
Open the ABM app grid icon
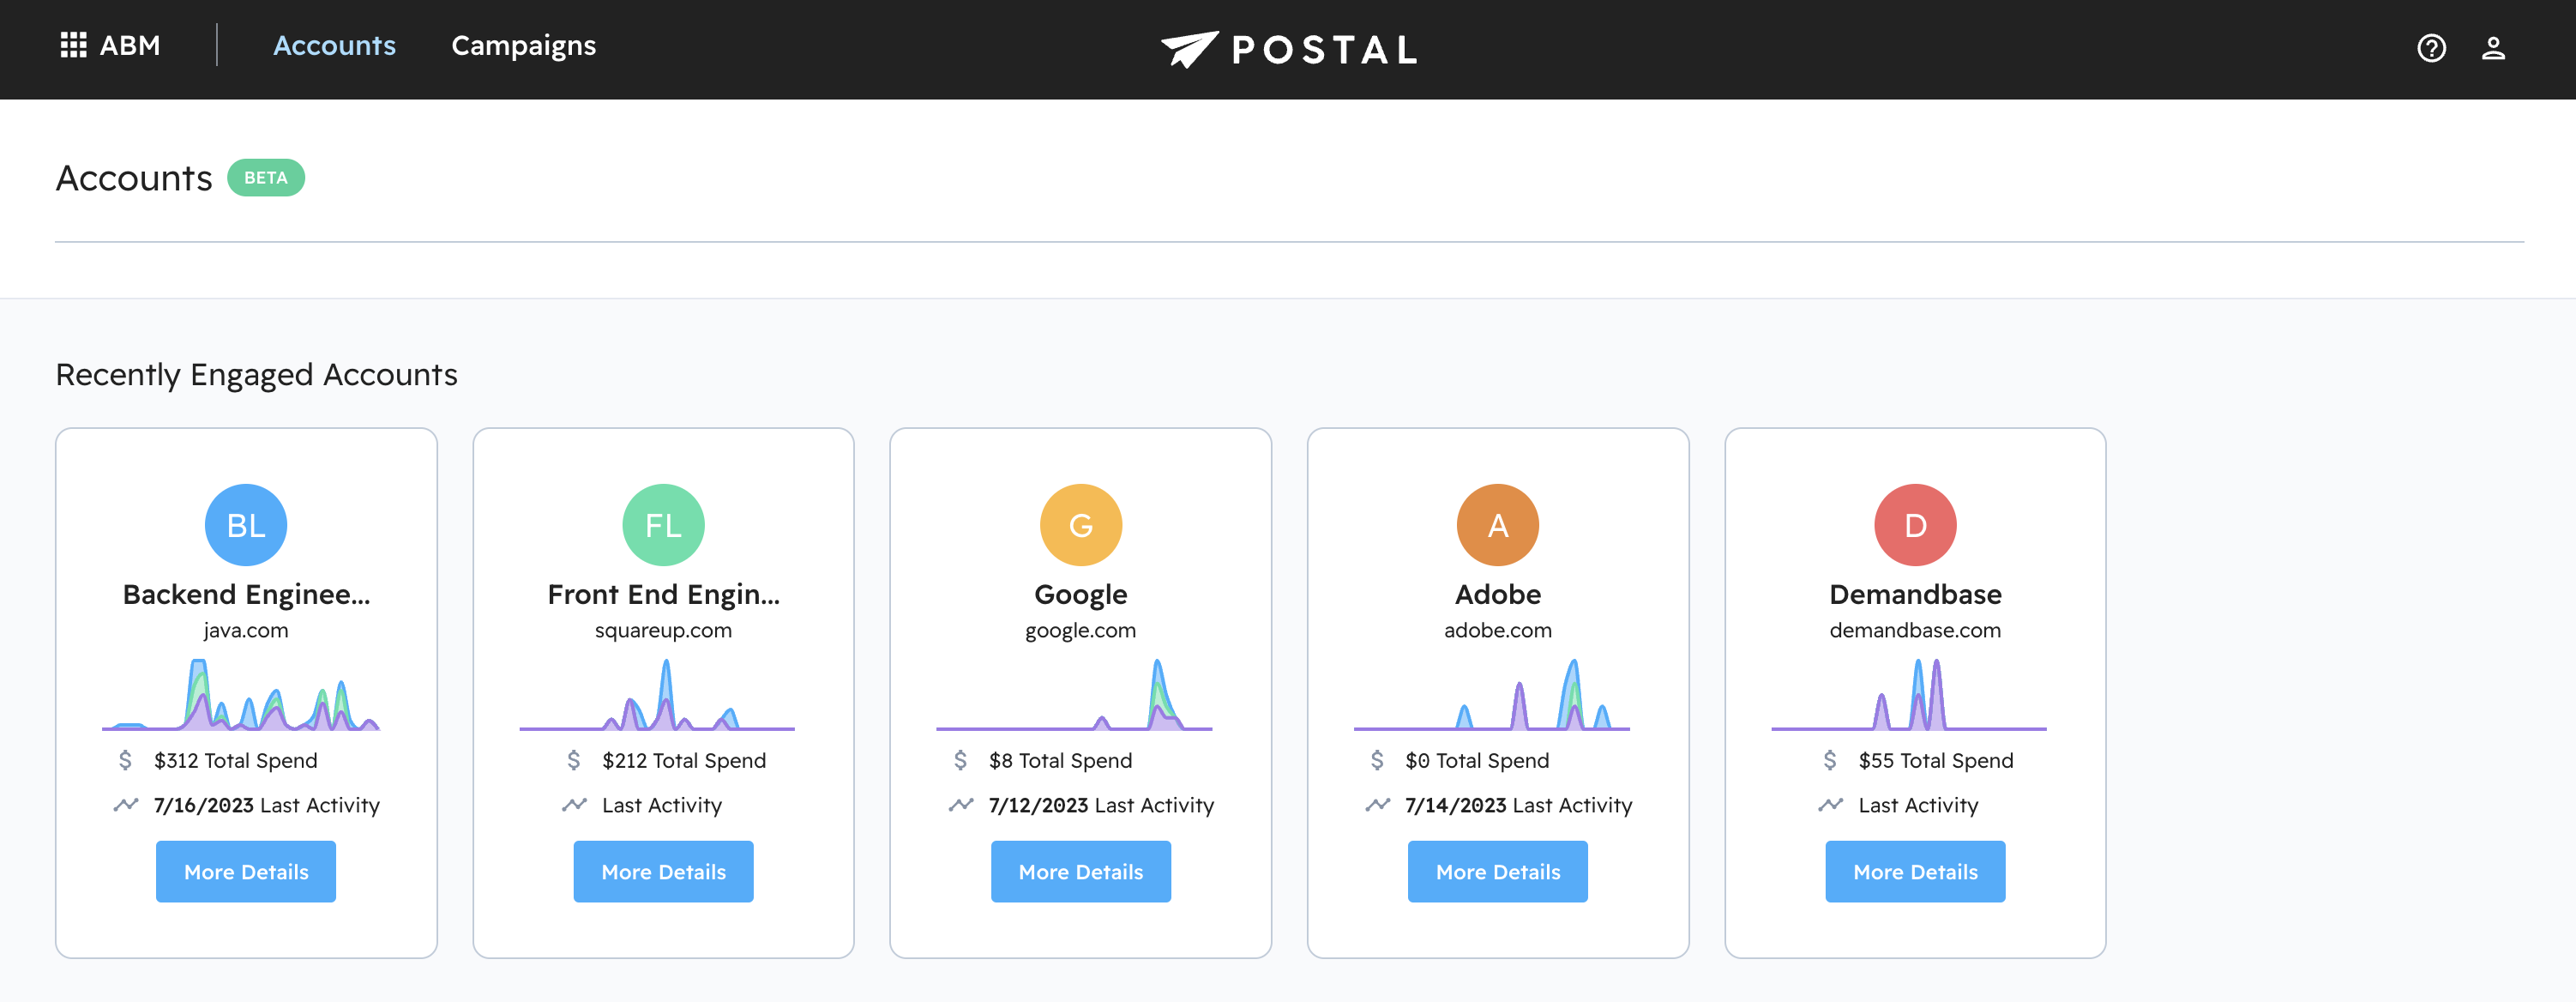tap(73, 46)
